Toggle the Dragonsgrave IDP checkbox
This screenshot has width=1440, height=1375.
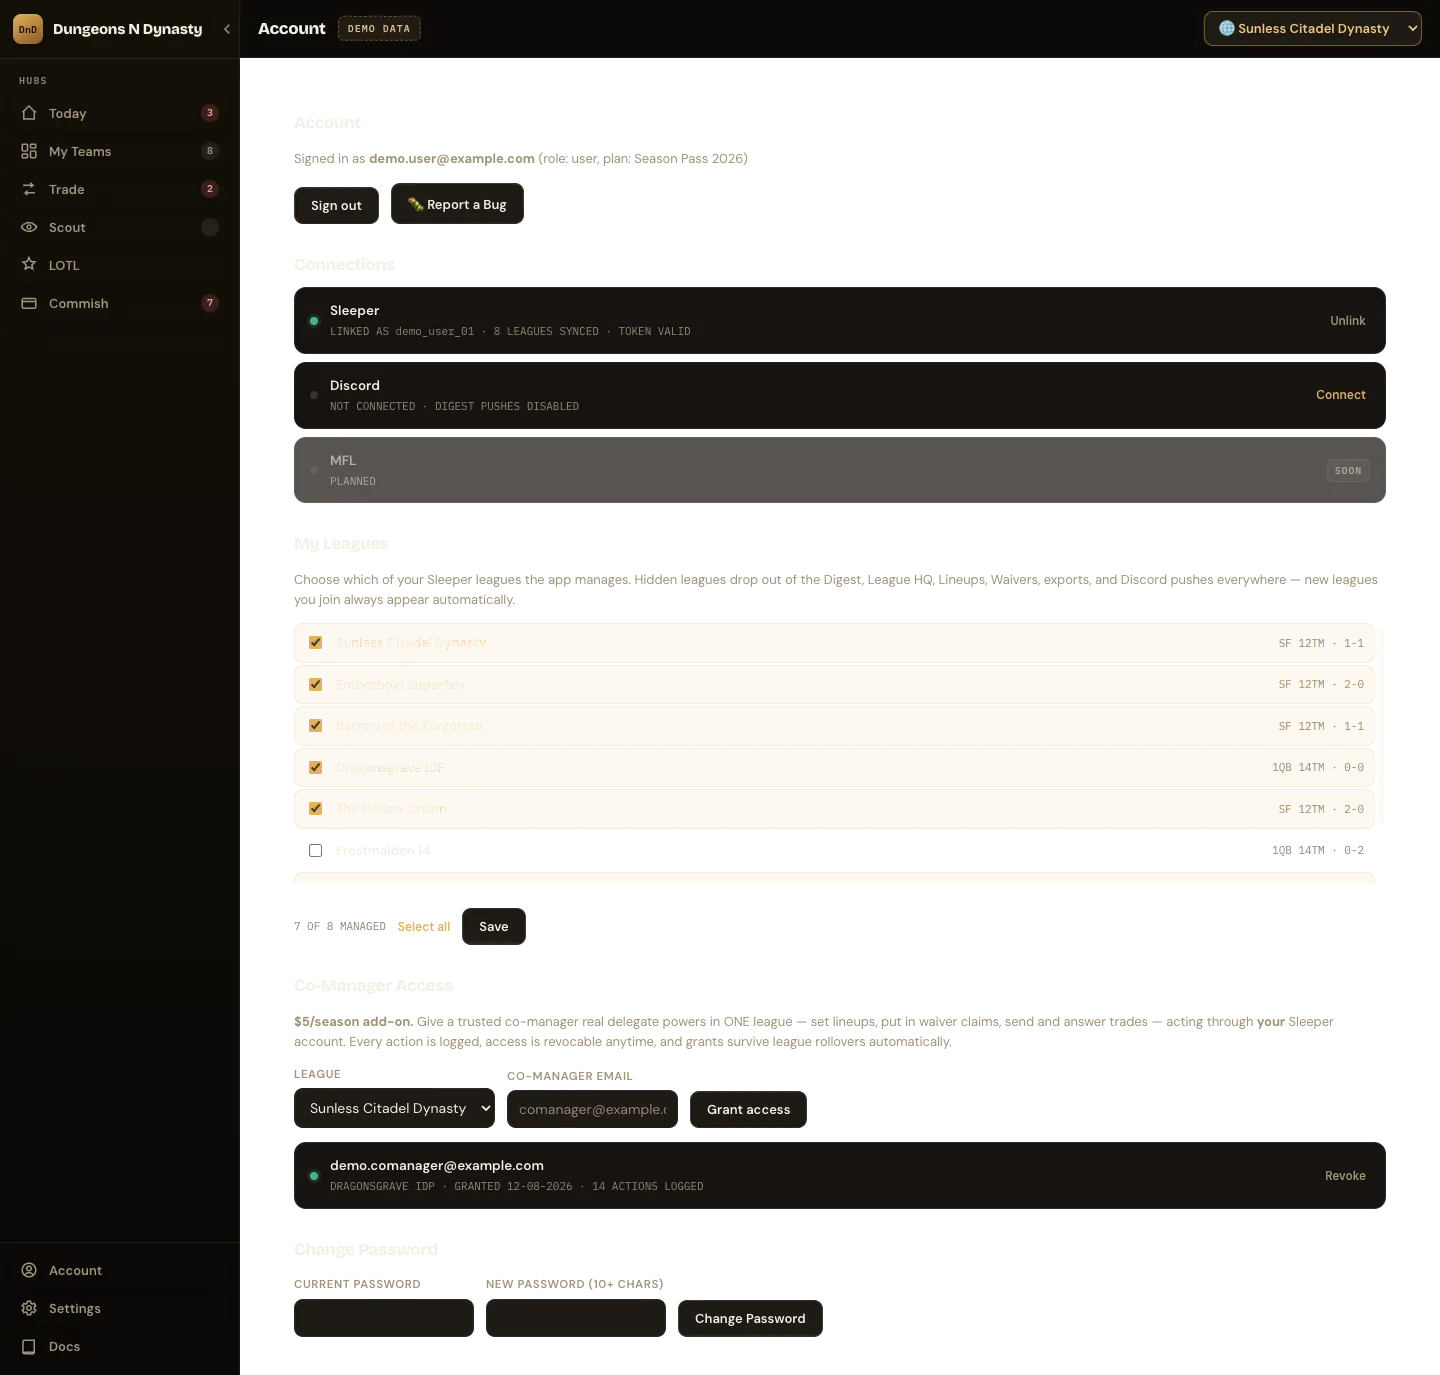point(316,767)
